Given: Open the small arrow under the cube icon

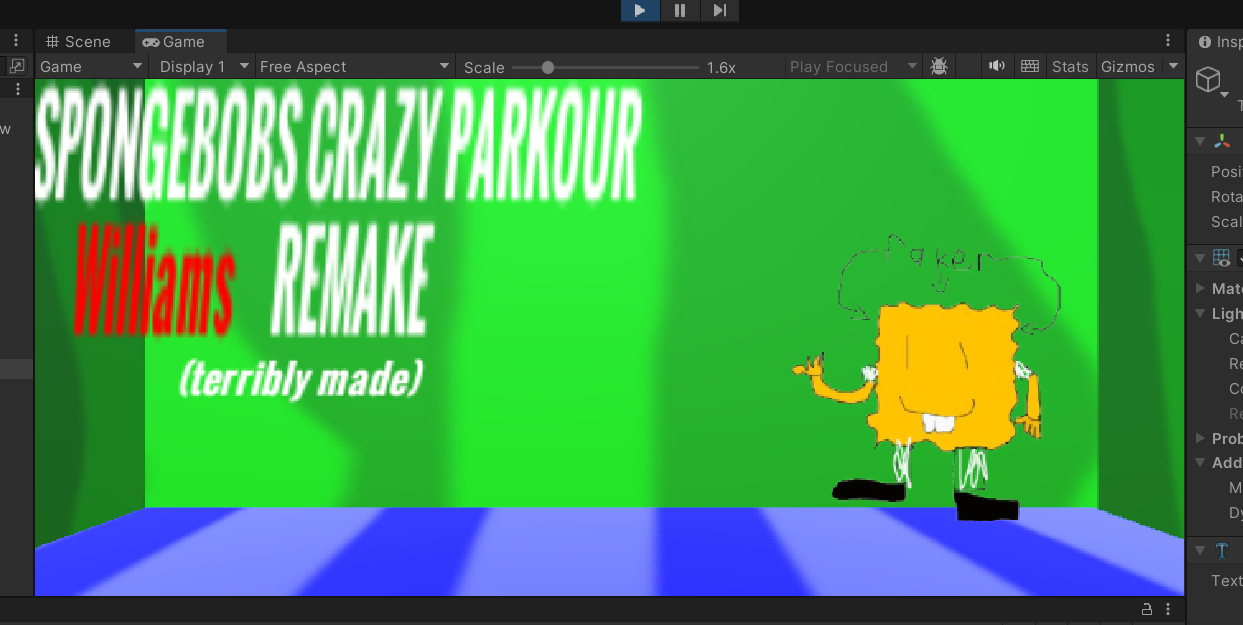Looking at the screenshot, I should click(x=1225, y=96).
